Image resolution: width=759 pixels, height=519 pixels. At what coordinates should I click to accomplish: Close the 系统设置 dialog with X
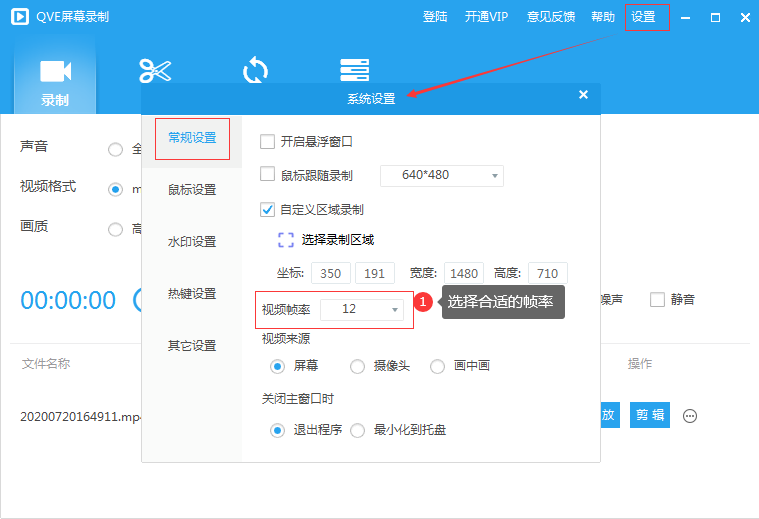tap(583, 95)
